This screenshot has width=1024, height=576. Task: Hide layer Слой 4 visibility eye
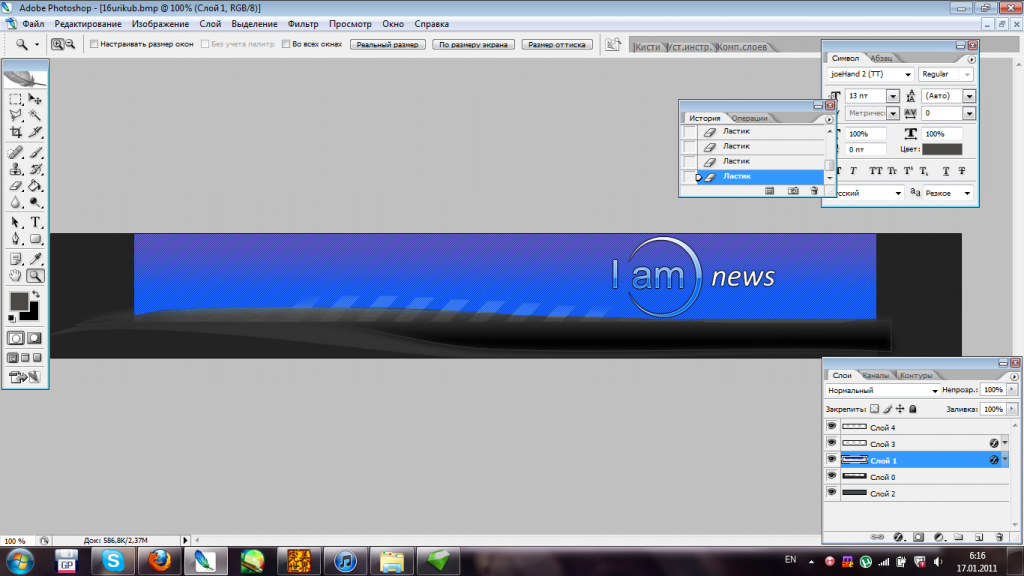click(831, 426)
